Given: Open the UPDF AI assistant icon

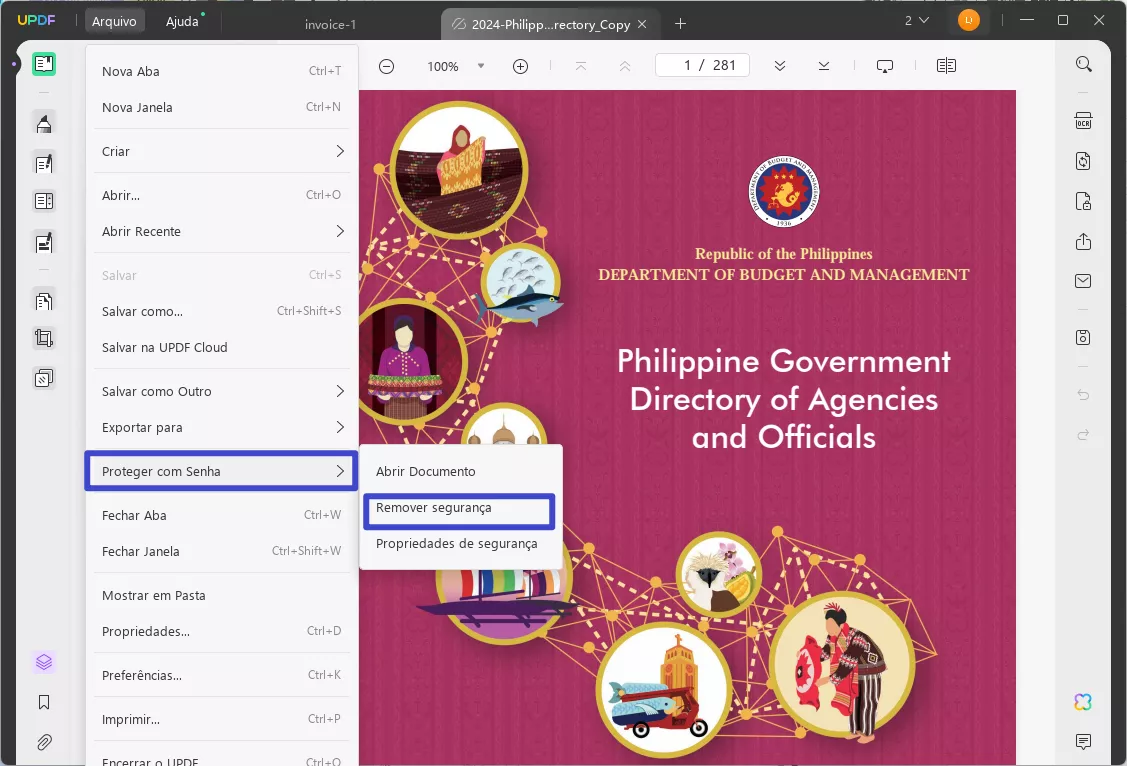Looking at the screenshot, I should coord(1083,702).
